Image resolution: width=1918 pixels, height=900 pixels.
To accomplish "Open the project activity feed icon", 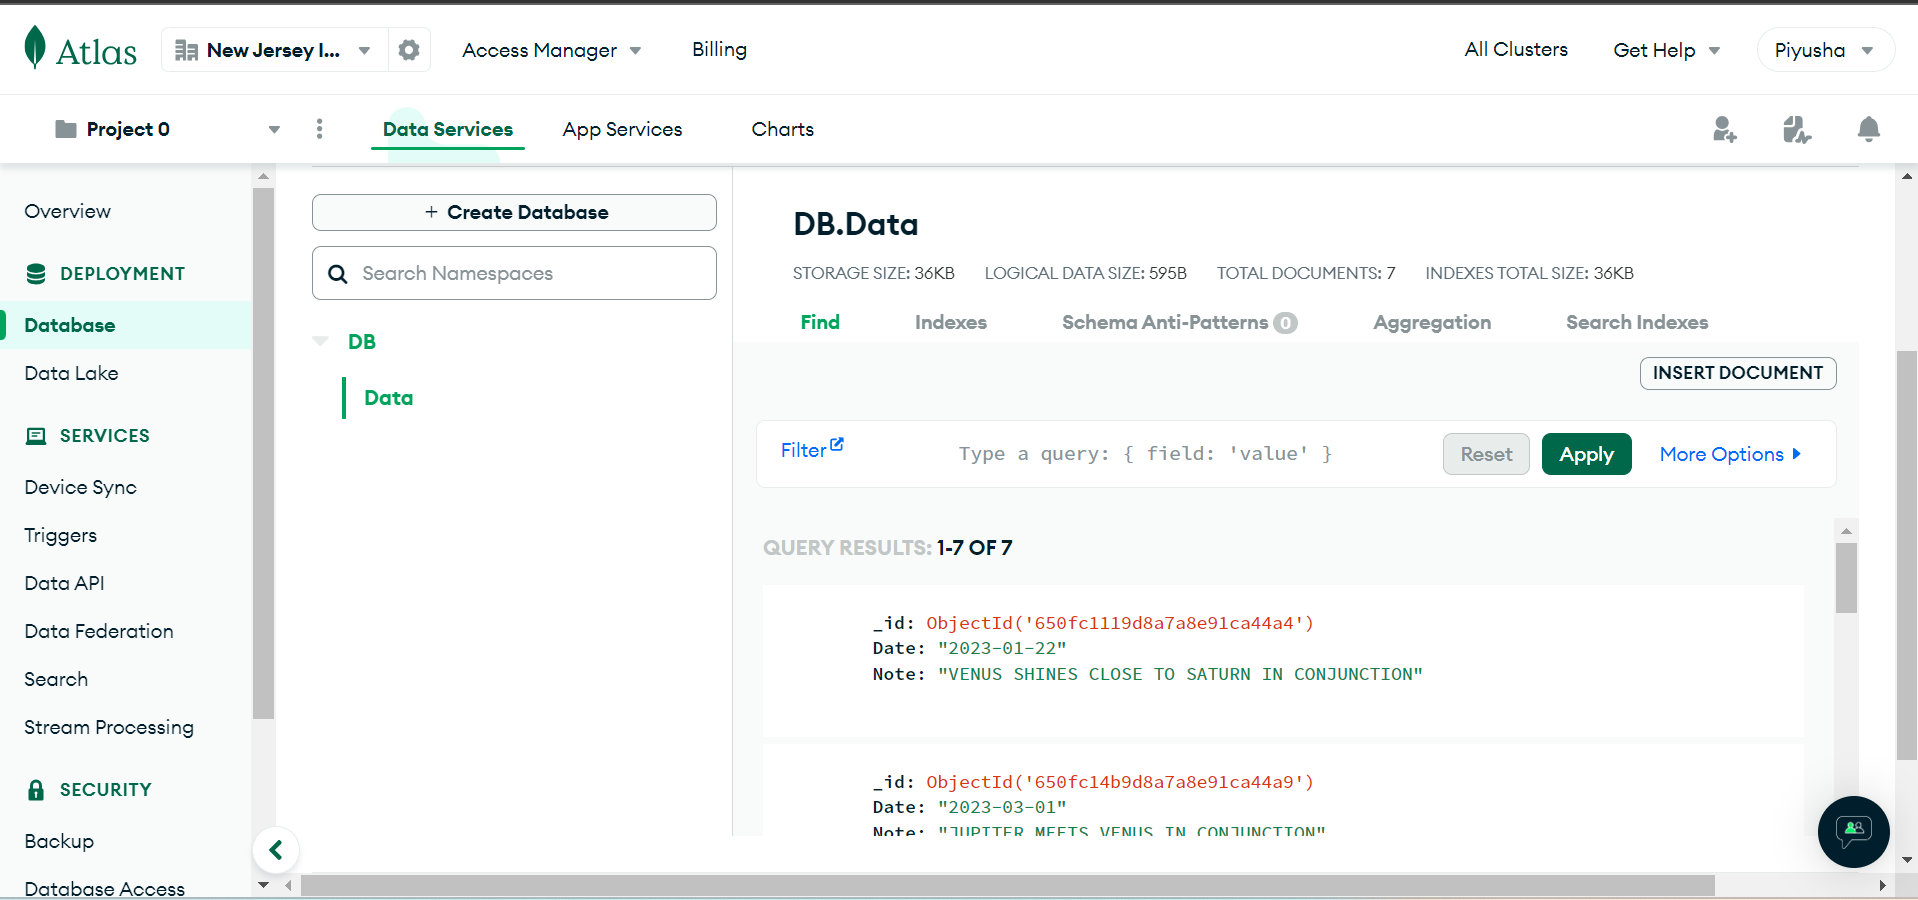I will (1796, 129).
